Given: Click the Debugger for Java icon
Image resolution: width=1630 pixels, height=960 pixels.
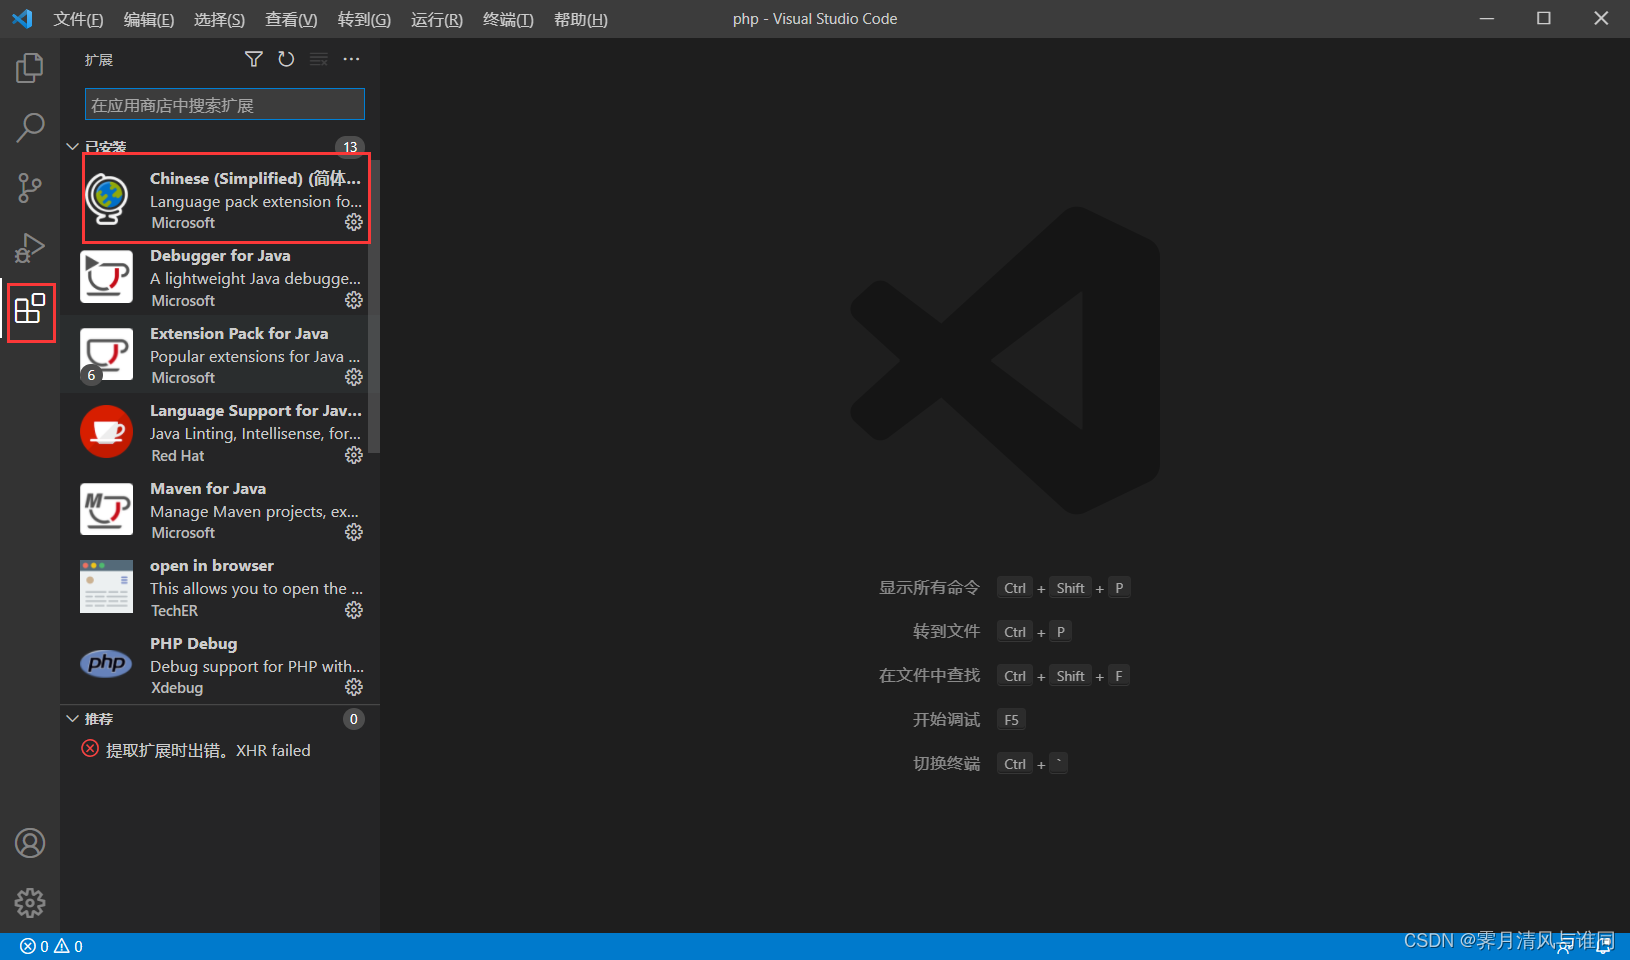Looking at the screenshot, I should coord(106,277).
